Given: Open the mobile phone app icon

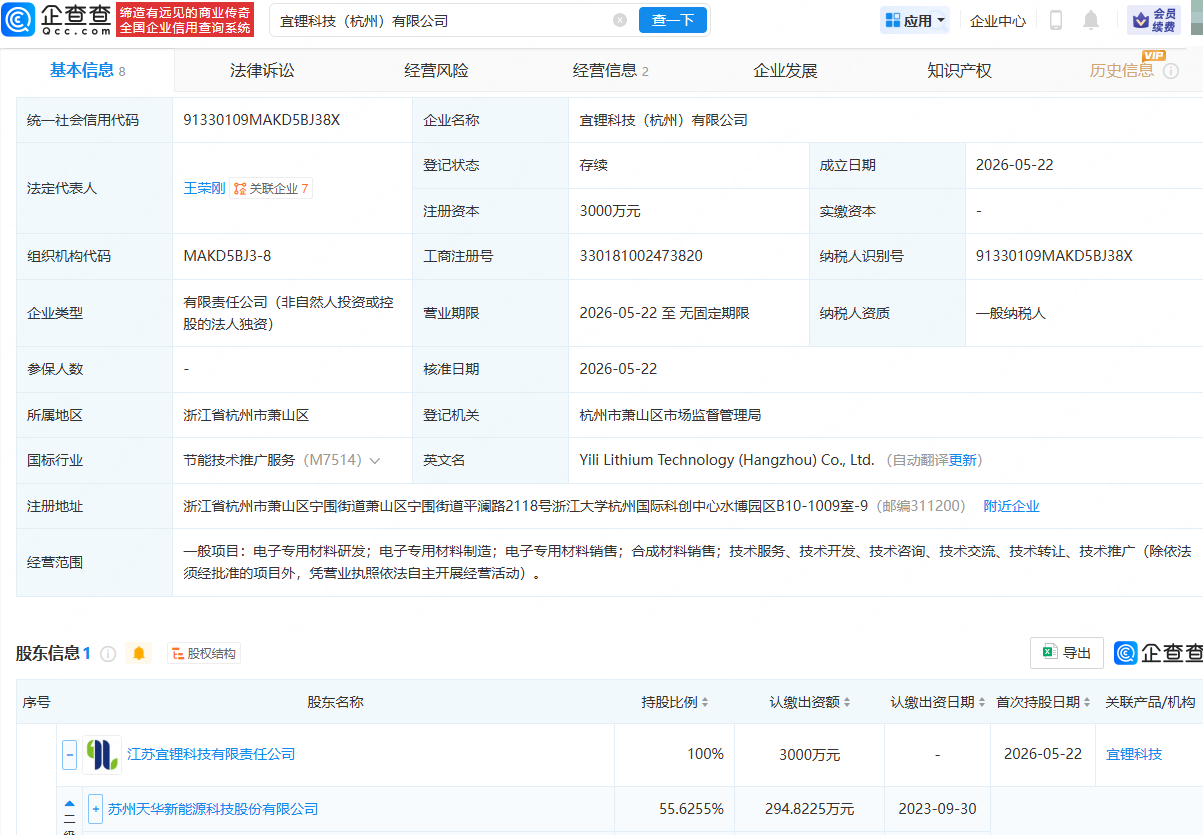Looking at the screenshot, I should point(1055,20).
